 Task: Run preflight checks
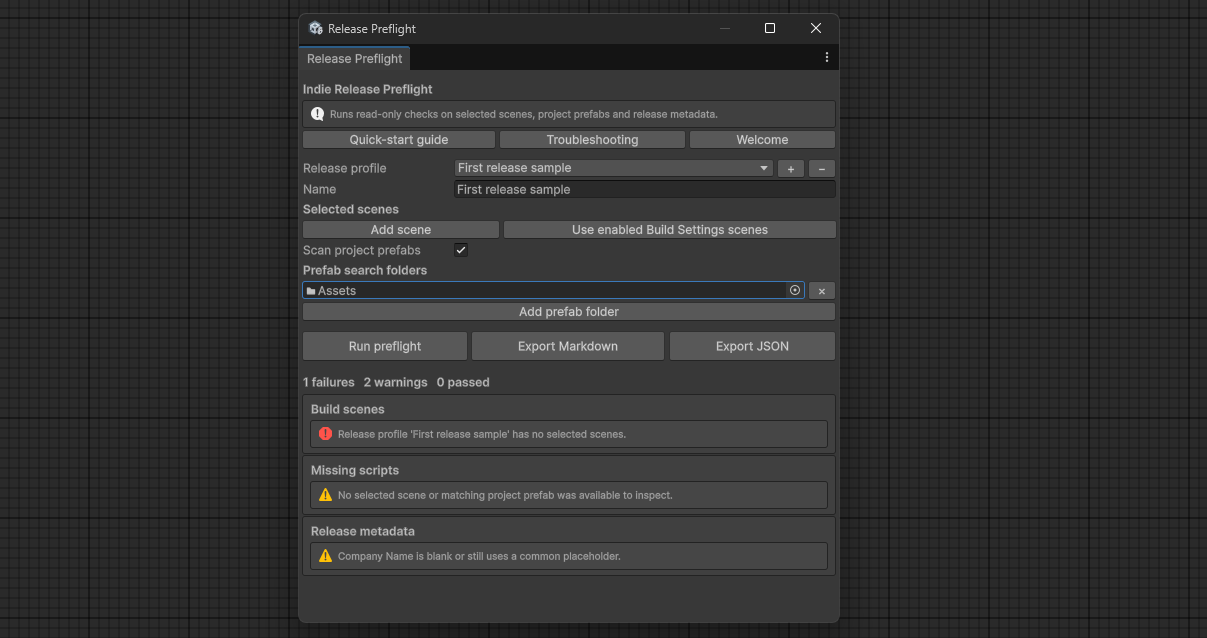point(385,346)
